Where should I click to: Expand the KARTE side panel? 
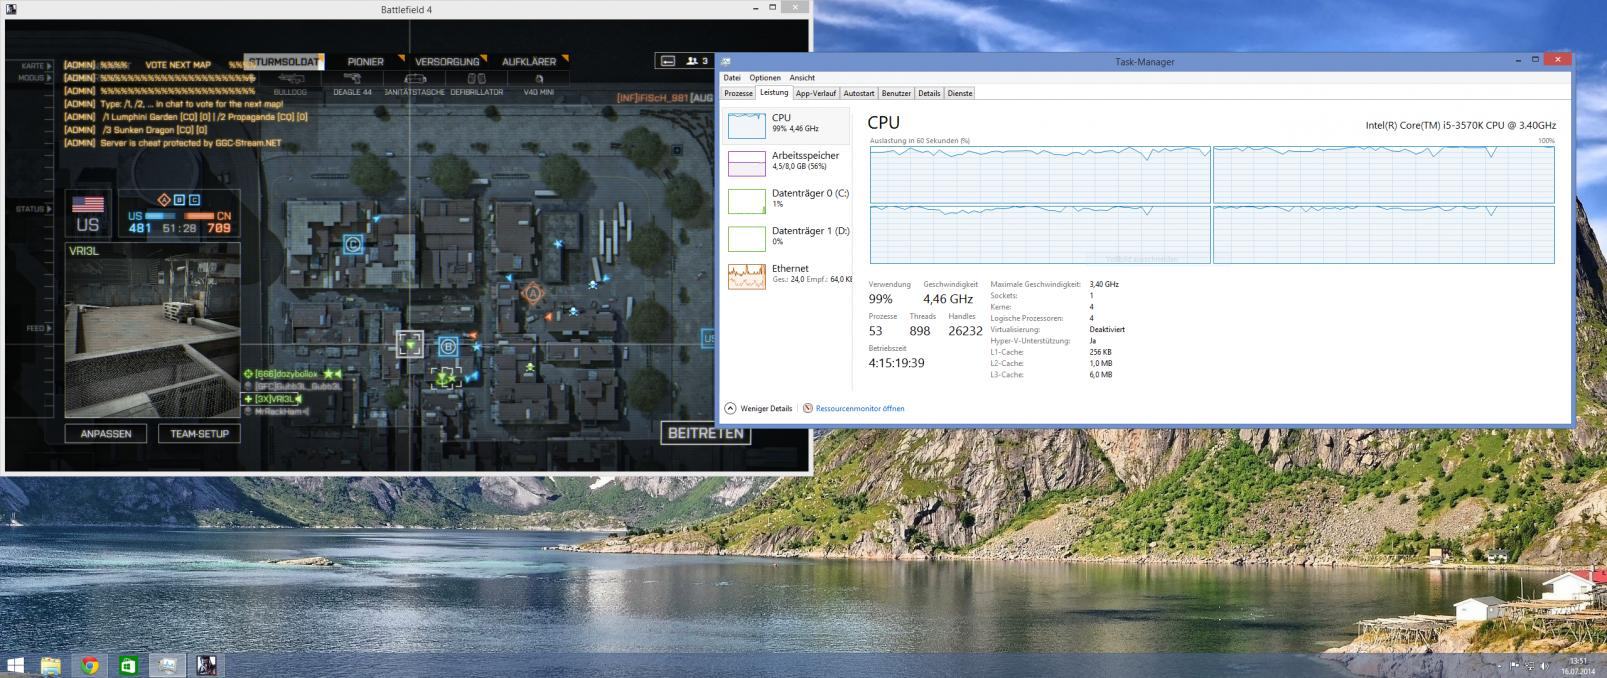(36, 65)
